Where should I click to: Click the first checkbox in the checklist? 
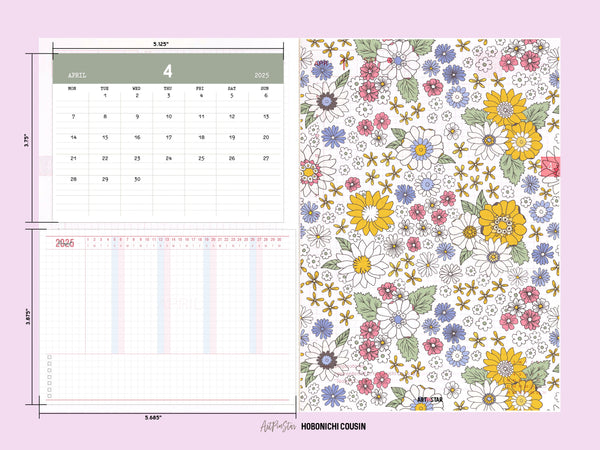(50, 357)
